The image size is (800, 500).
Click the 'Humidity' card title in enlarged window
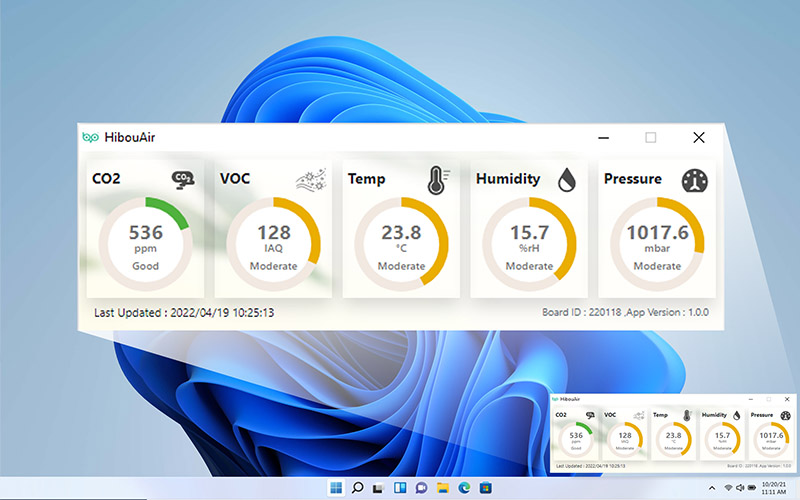point(508,179)
